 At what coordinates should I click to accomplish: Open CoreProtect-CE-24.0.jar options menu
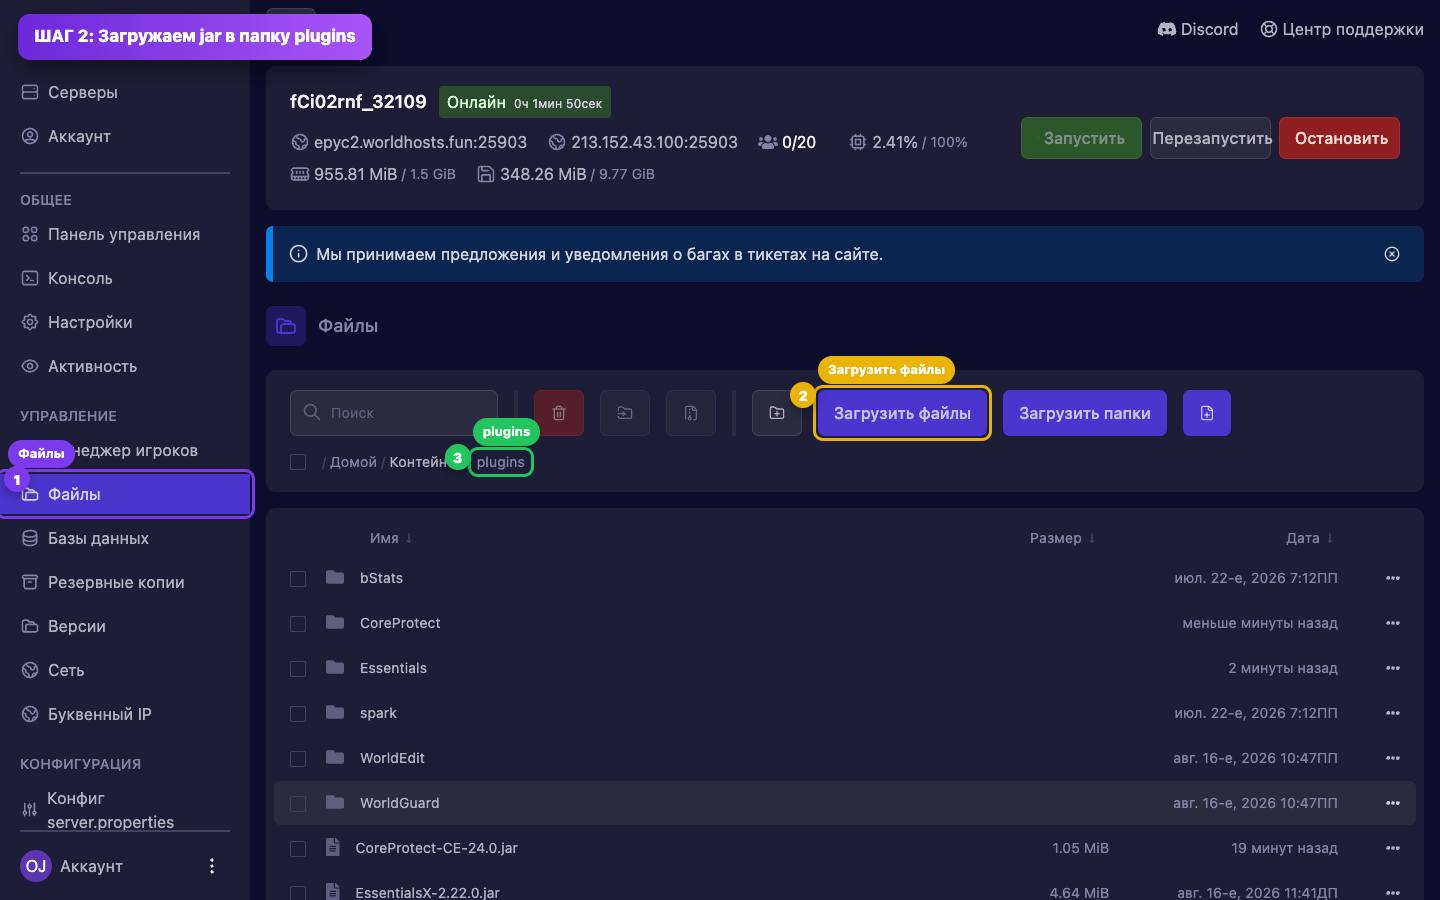[1393, 848]
